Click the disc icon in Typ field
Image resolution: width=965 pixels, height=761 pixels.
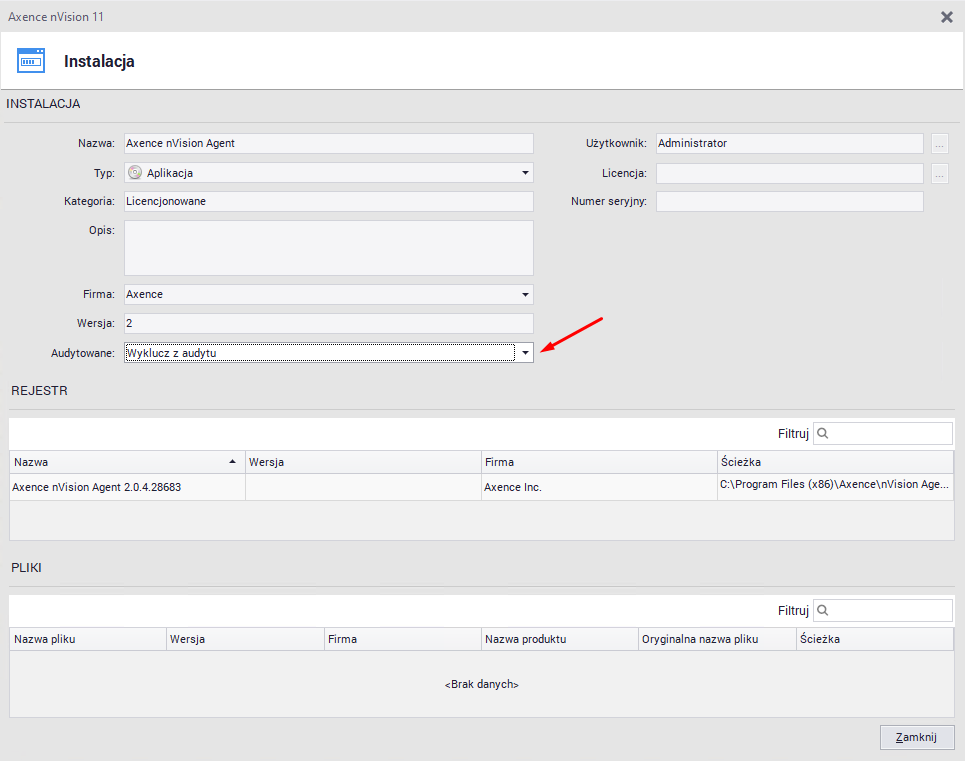(x=135, y=173)
